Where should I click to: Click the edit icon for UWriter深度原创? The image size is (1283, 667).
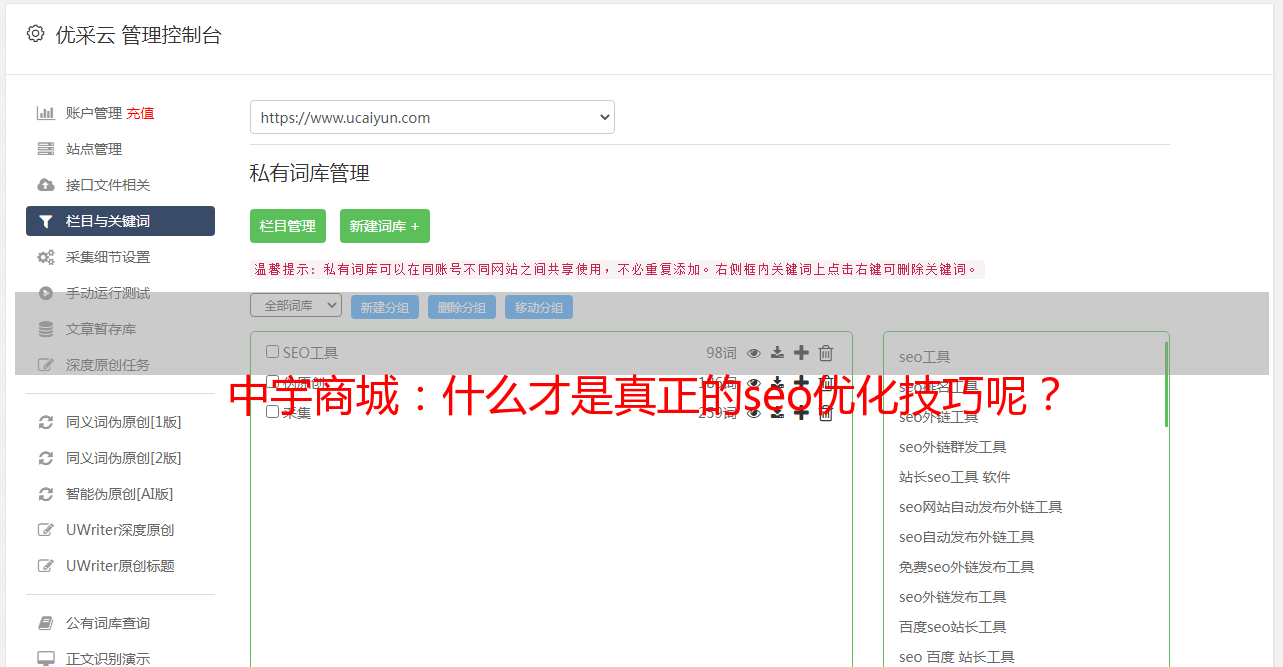(x=46, y=530)
